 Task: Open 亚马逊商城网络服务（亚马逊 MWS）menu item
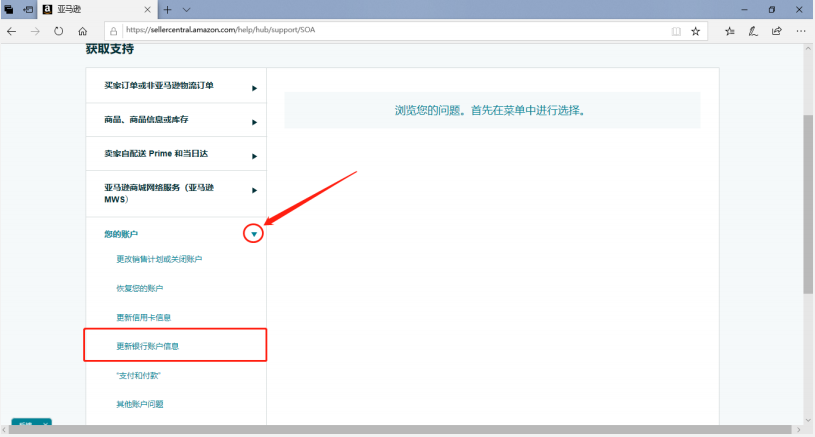tap(176, 194)
